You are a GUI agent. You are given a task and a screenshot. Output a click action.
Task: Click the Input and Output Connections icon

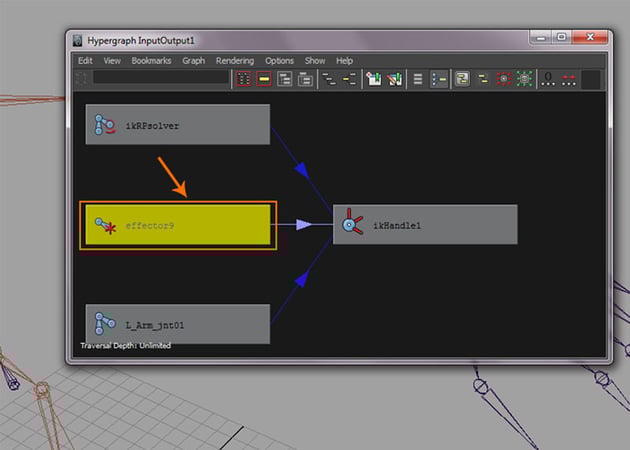[x=349, y=78]
